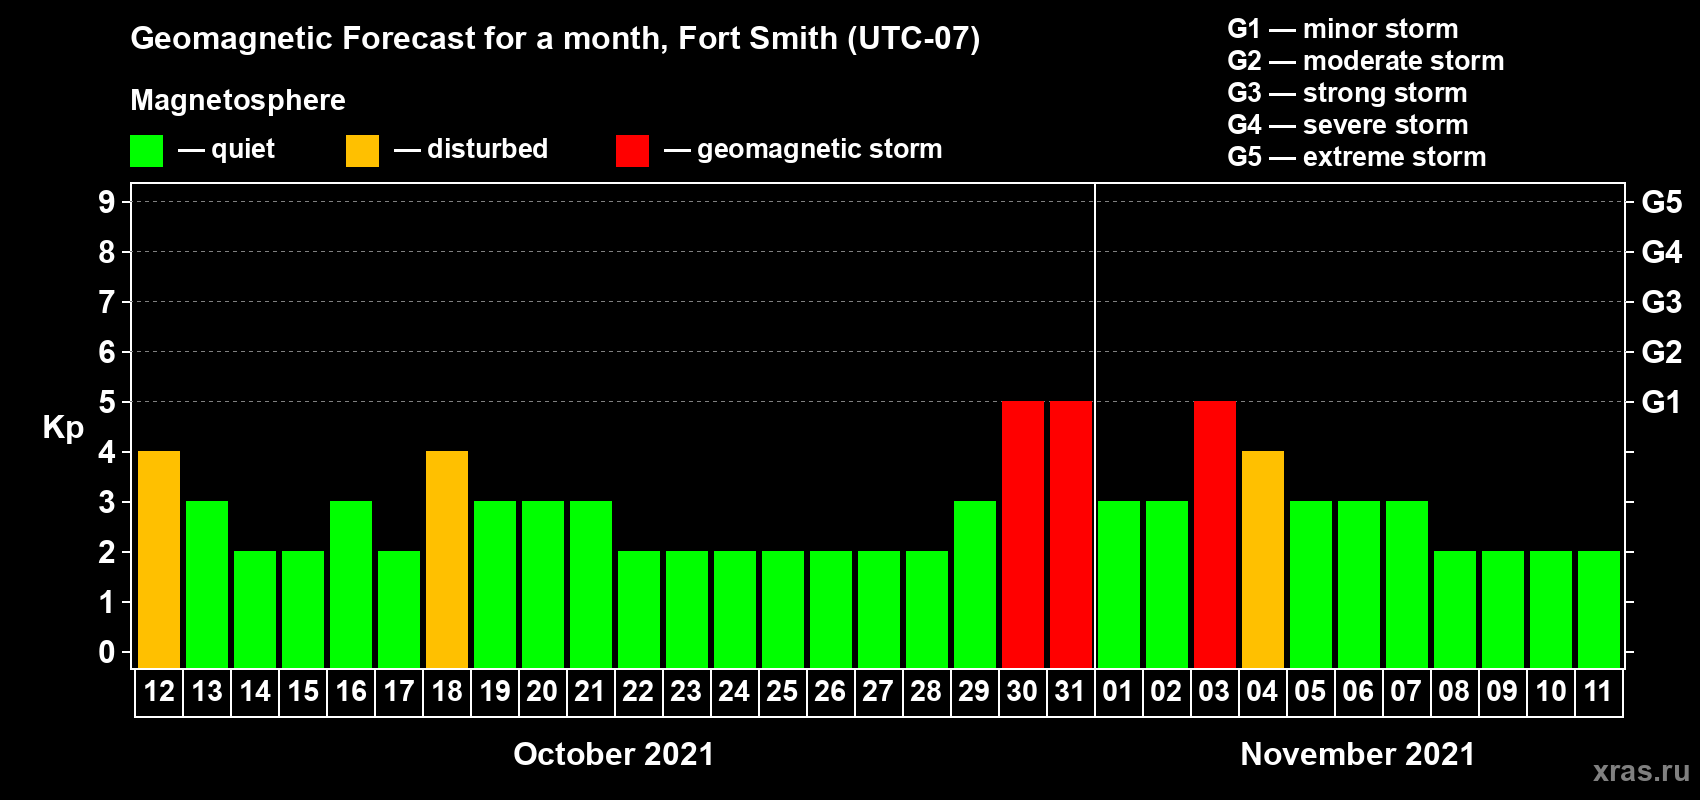Click the 'G4 — severe storm' legend line
This screenshot has height=800, width=1700.
[1347, 125]
